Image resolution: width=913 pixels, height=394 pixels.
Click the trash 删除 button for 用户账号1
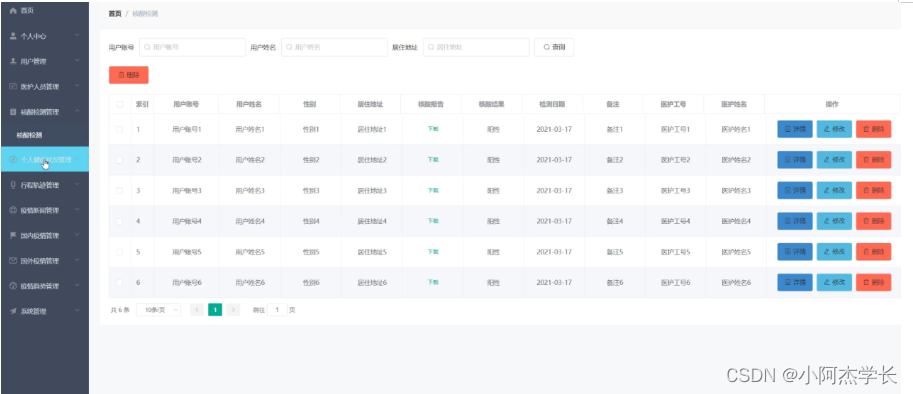(873, 129)
